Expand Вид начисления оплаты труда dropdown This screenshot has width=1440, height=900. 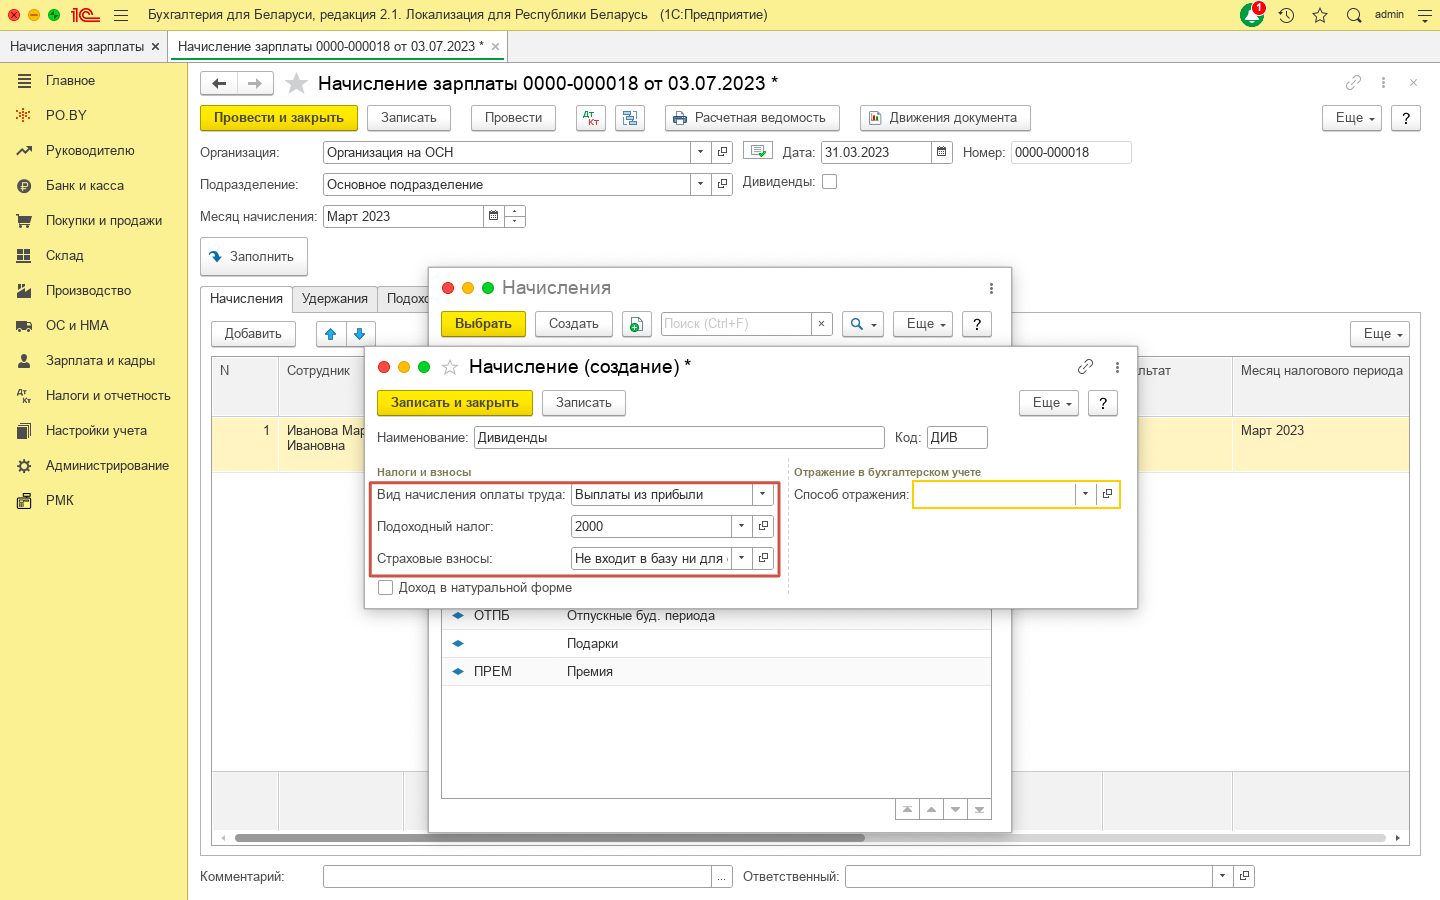(763, 495)
